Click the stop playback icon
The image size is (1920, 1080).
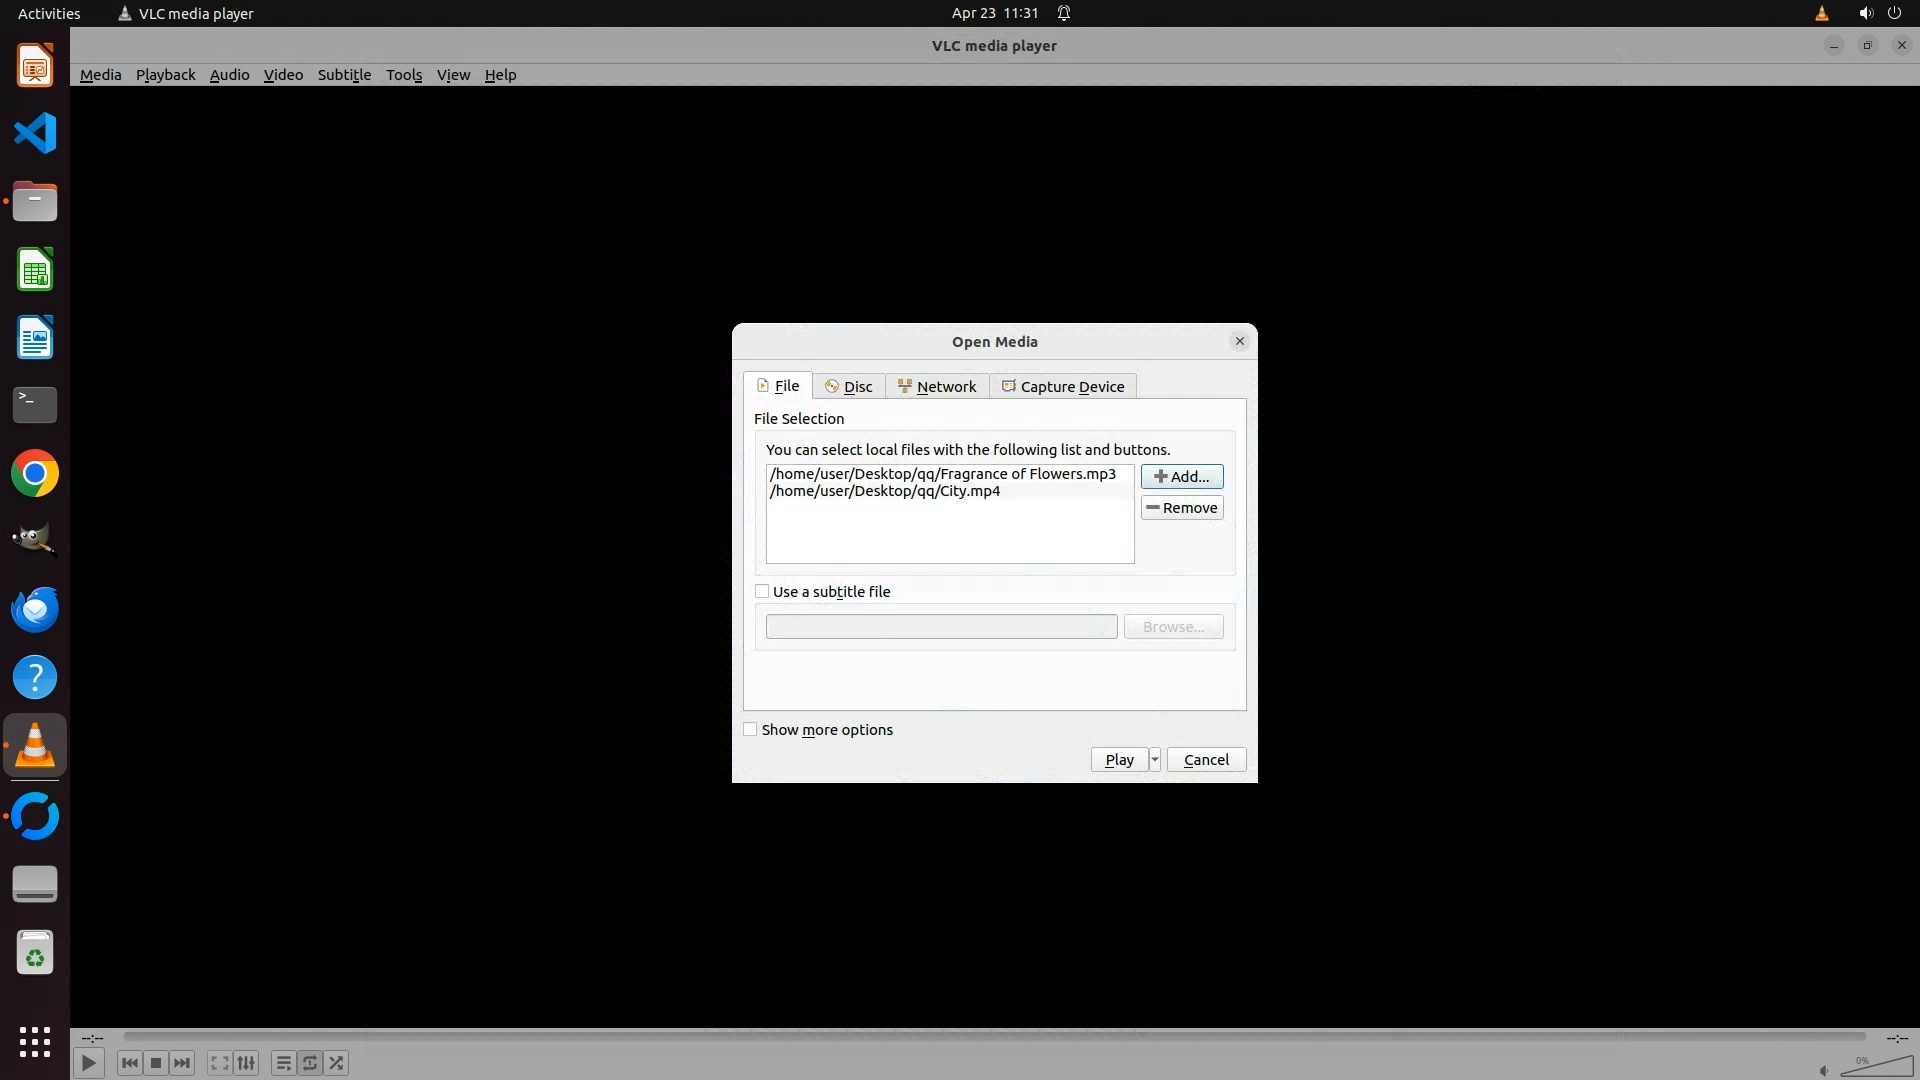[156, 1063]
